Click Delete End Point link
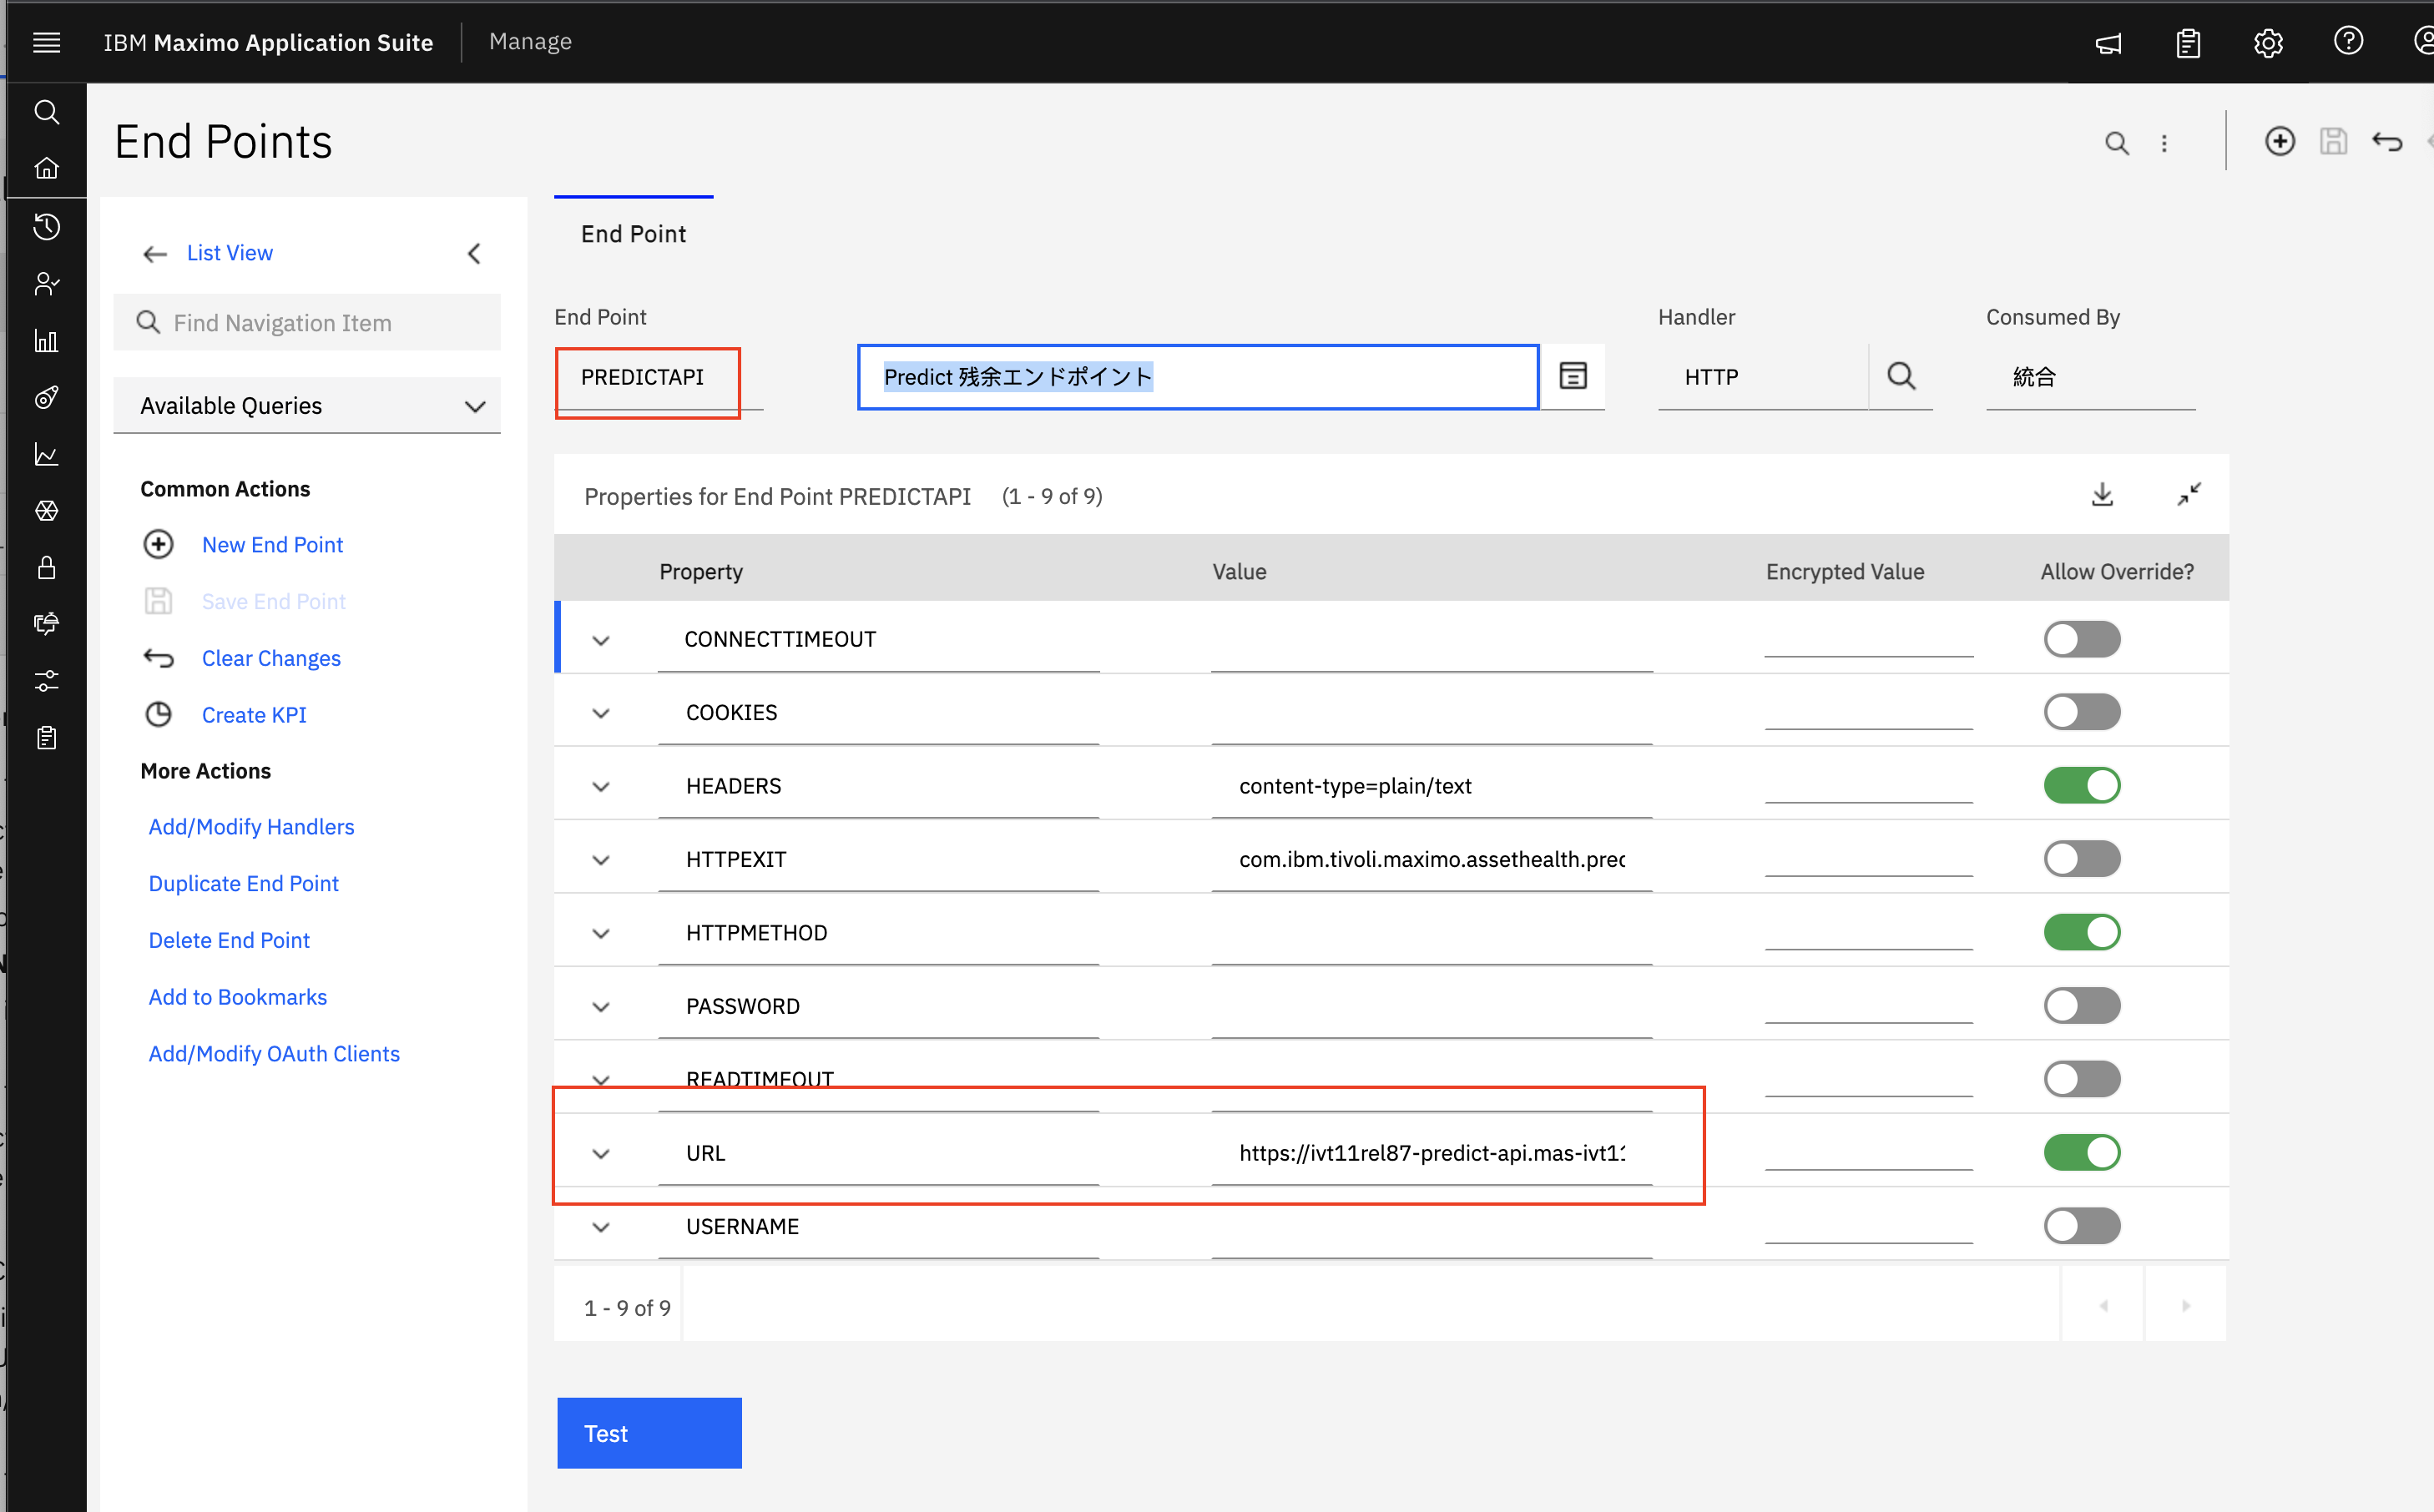 [229, 940]
